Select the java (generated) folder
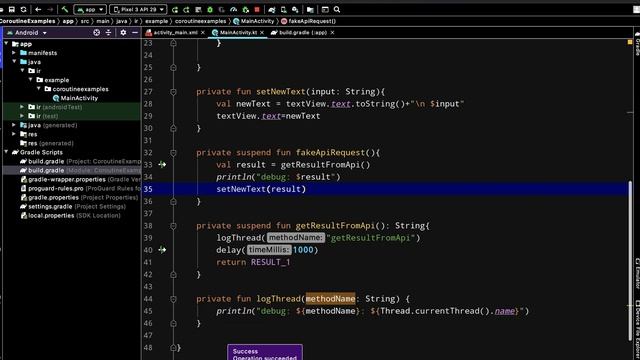This screenshot has width=640, height=360. [49, 125]
